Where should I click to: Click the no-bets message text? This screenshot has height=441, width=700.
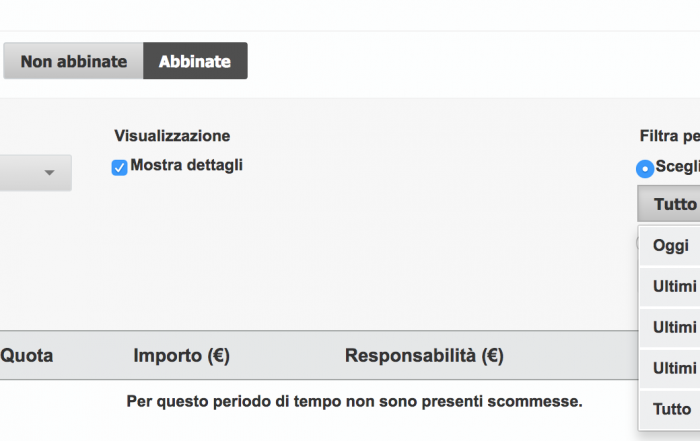(x=354, y=401)
